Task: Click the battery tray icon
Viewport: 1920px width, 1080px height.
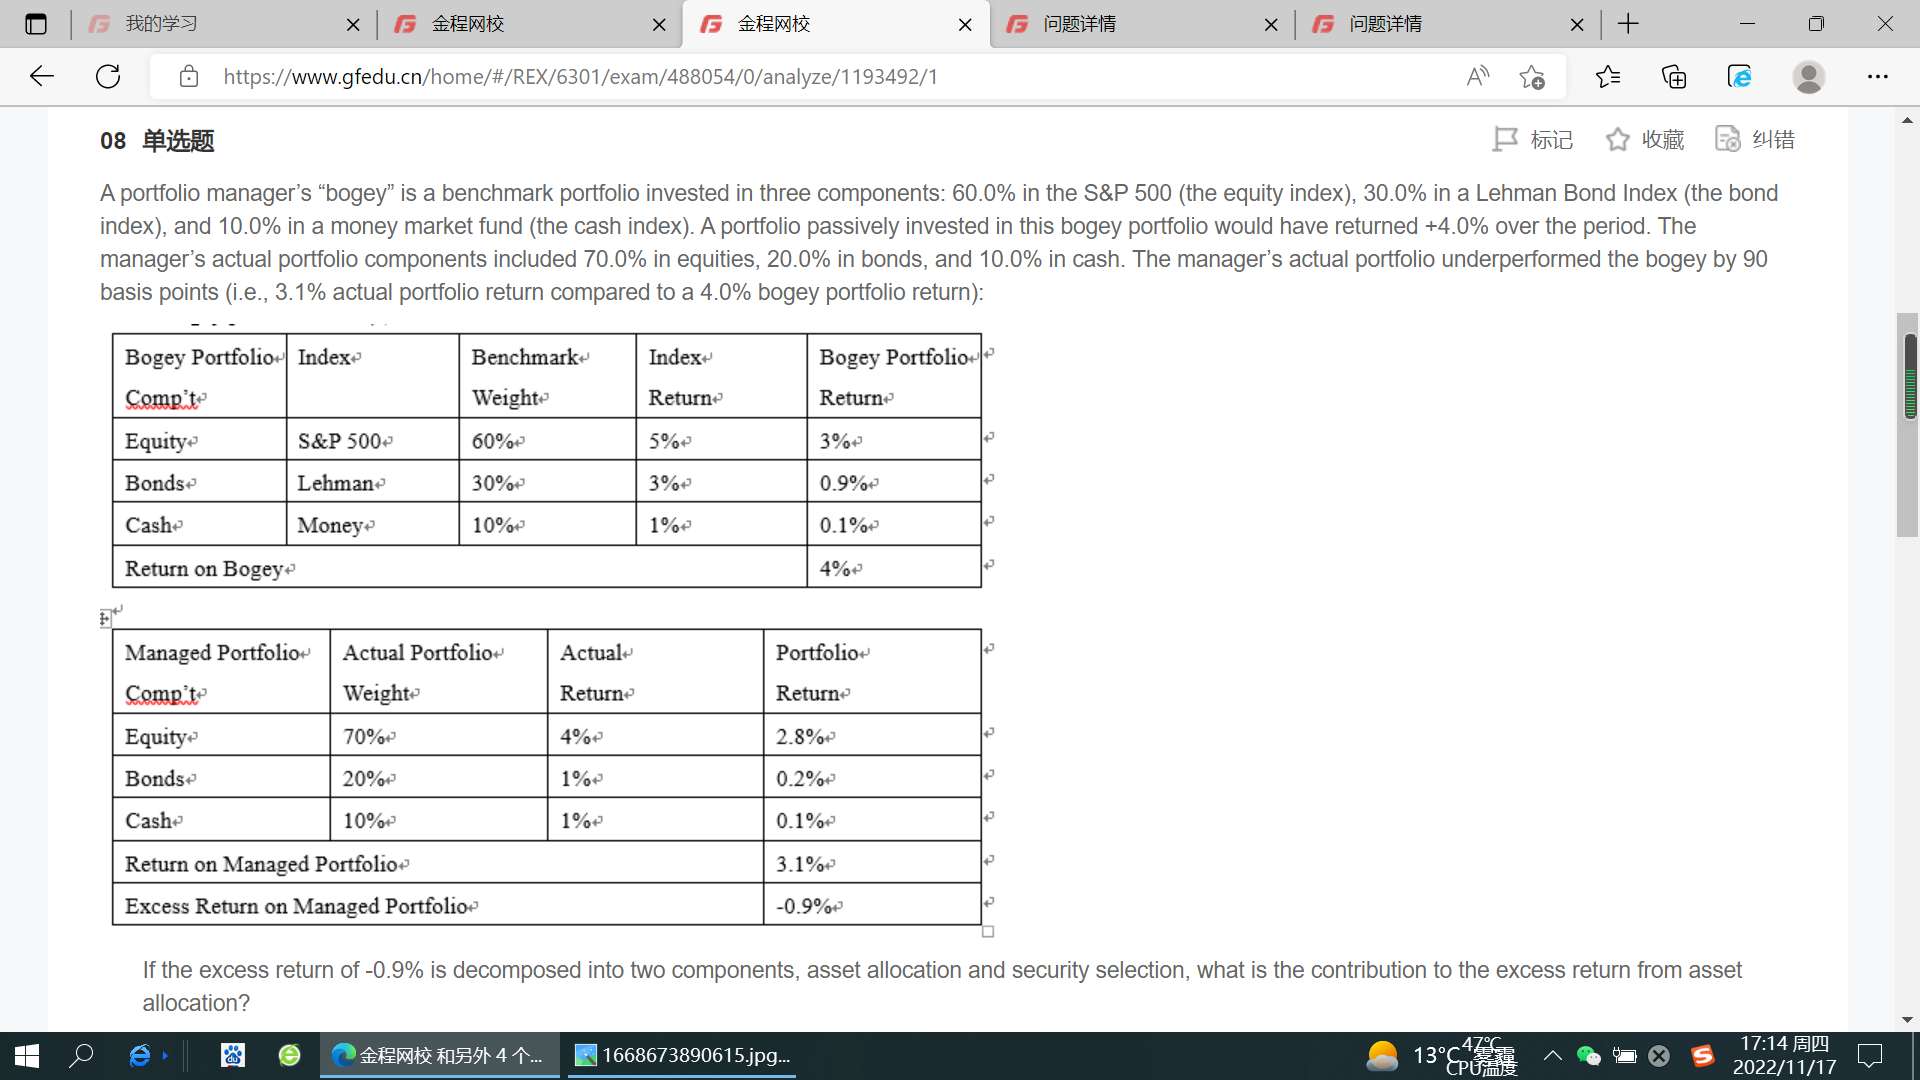Action: tap(1625, 1055)
